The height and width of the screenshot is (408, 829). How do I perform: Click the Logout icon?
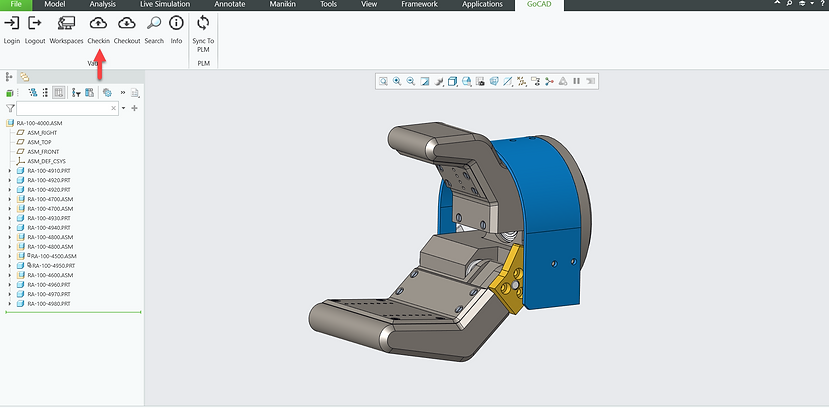point(35,23)
